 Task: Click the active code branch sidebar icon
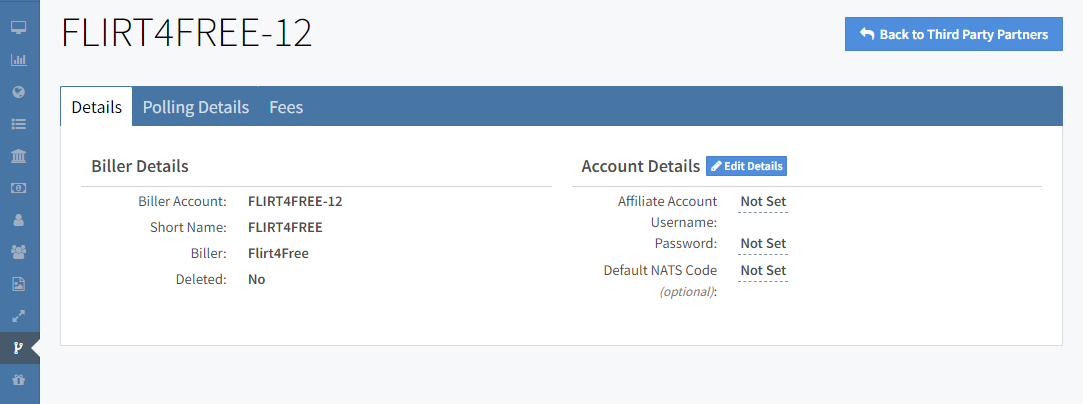[x=18, y=348]
